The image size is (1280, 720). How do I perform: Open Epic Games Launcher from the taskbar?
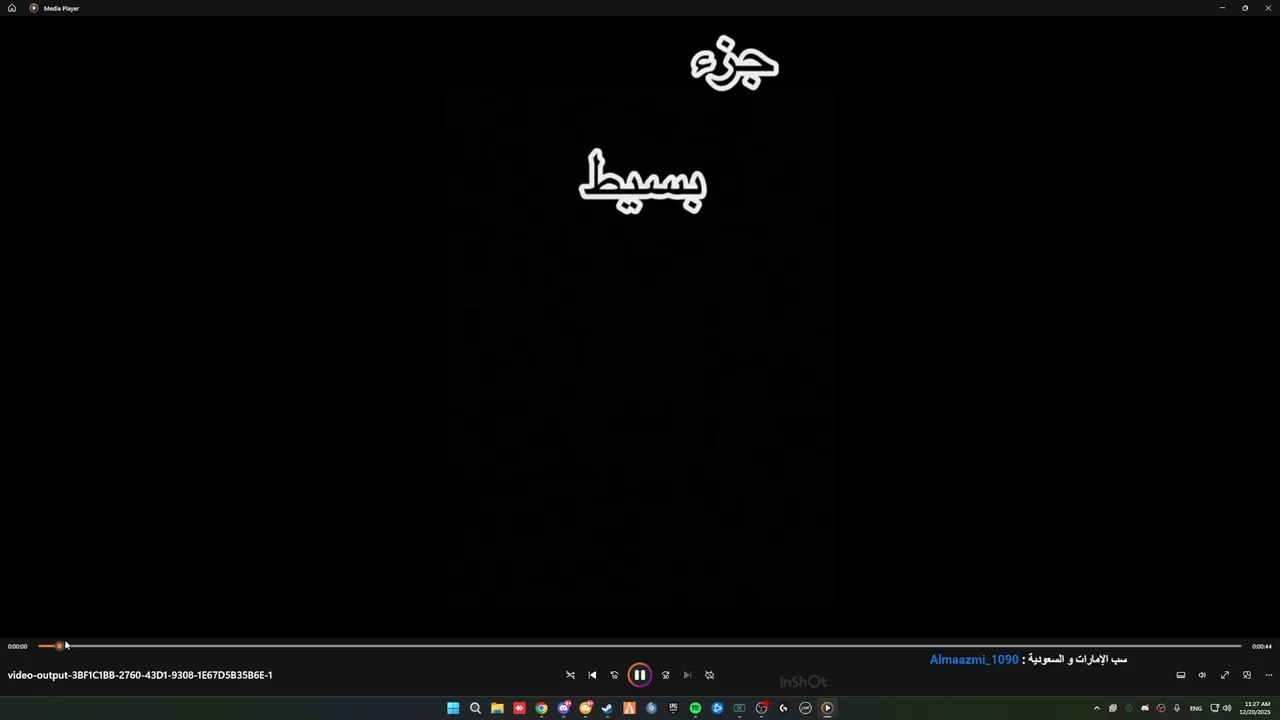[x=673, y=708]
